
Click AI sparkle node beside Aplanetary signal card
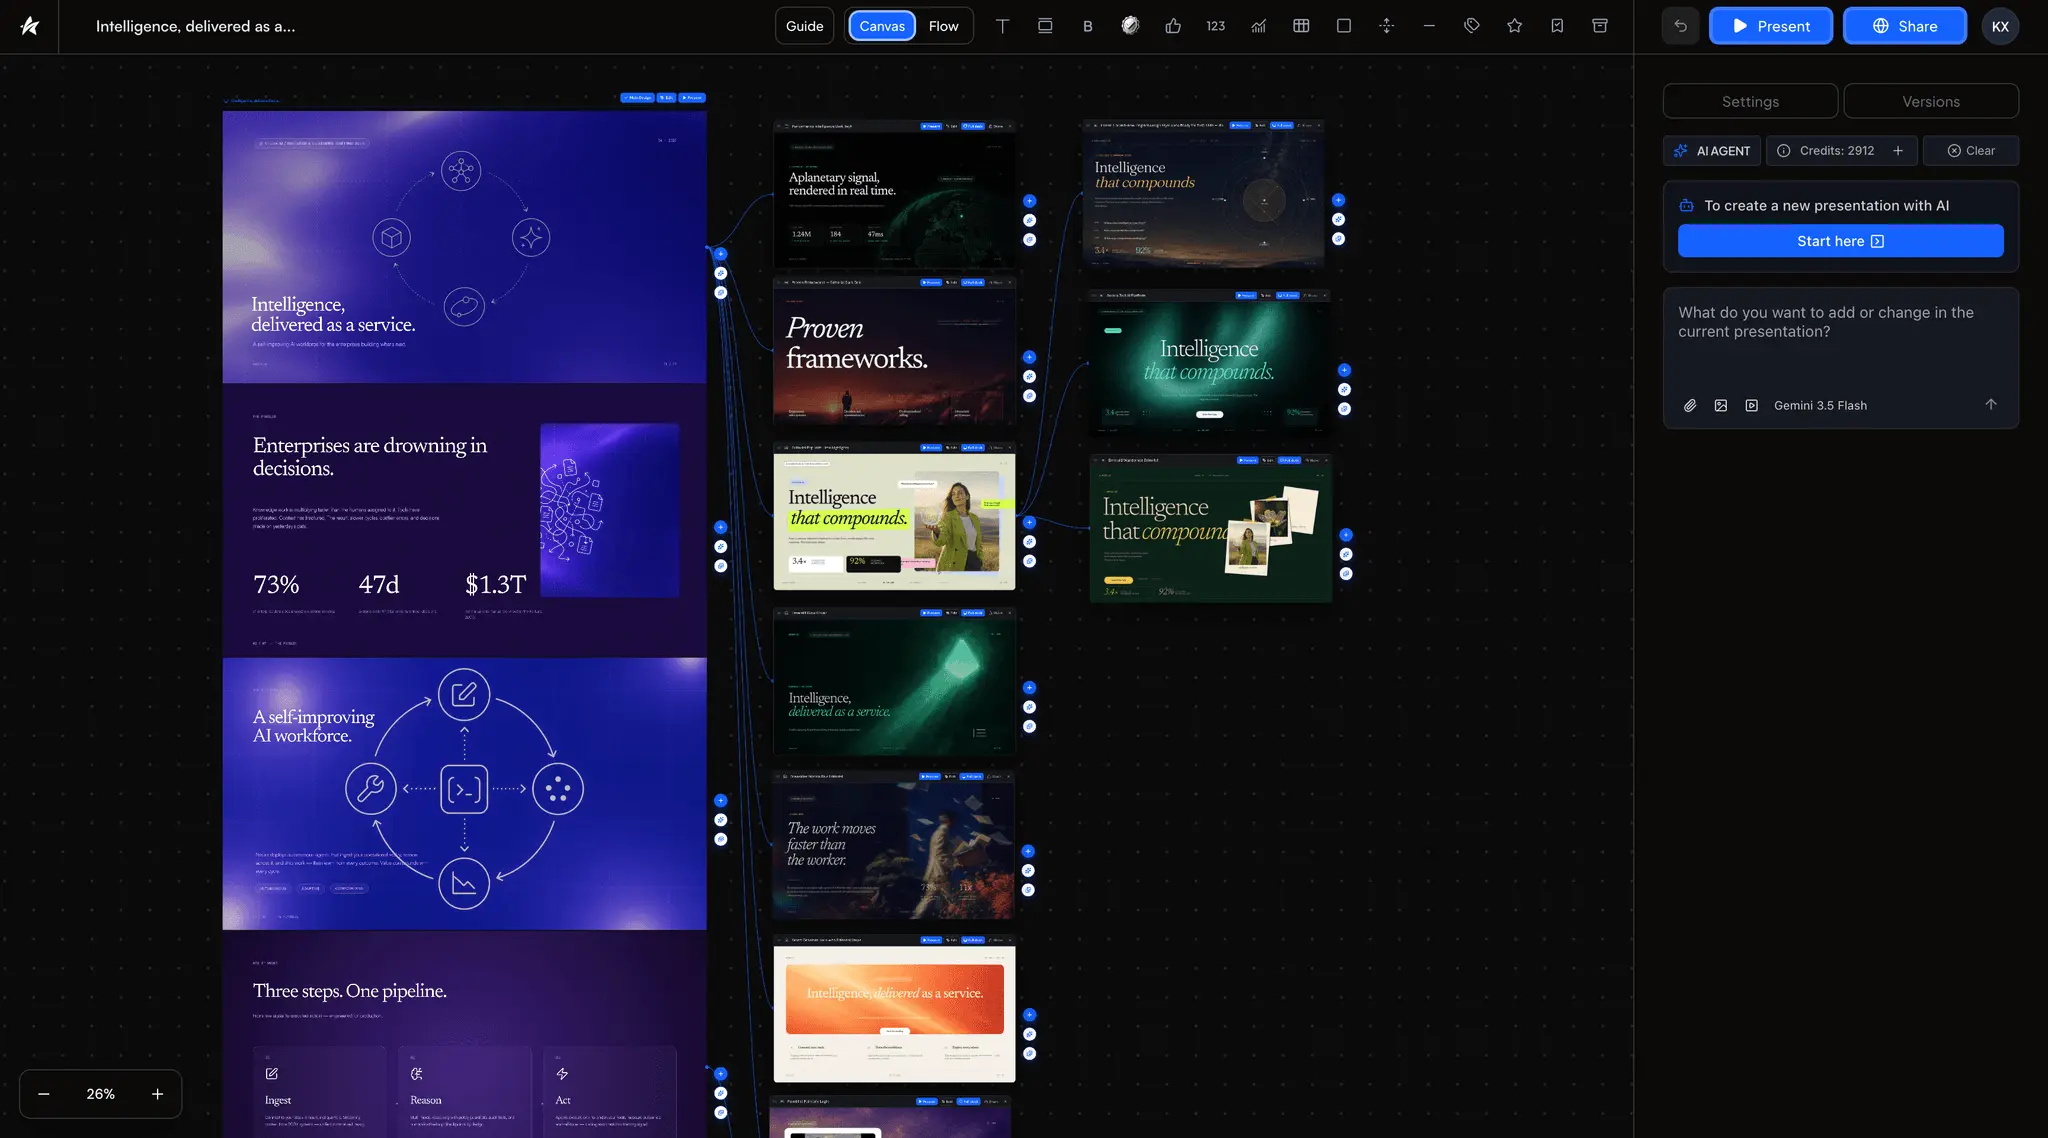point(1029,220)
